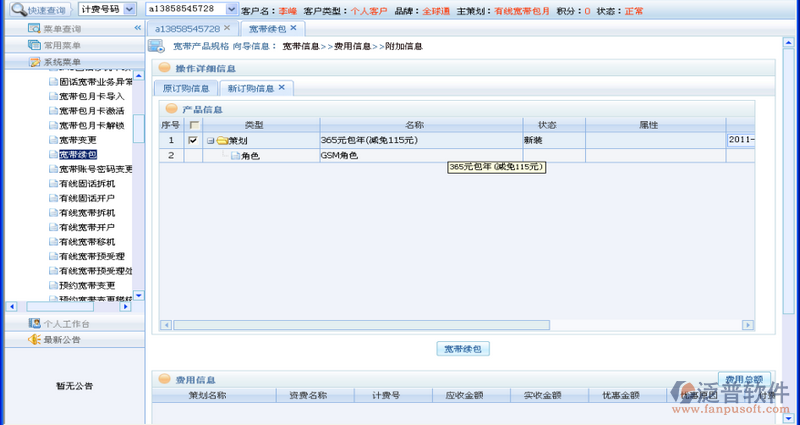Uncheck the row 1 策划 checkbox
This screenshot has width=800, height=425.
pos(193,141)
